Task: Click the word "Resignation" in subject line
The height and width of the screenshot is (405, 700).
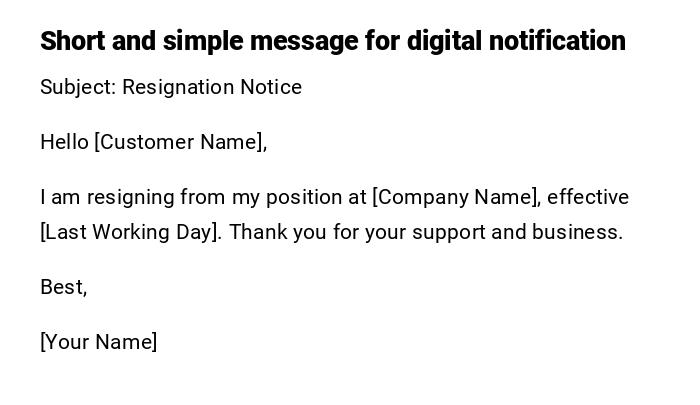Action: 179,87
